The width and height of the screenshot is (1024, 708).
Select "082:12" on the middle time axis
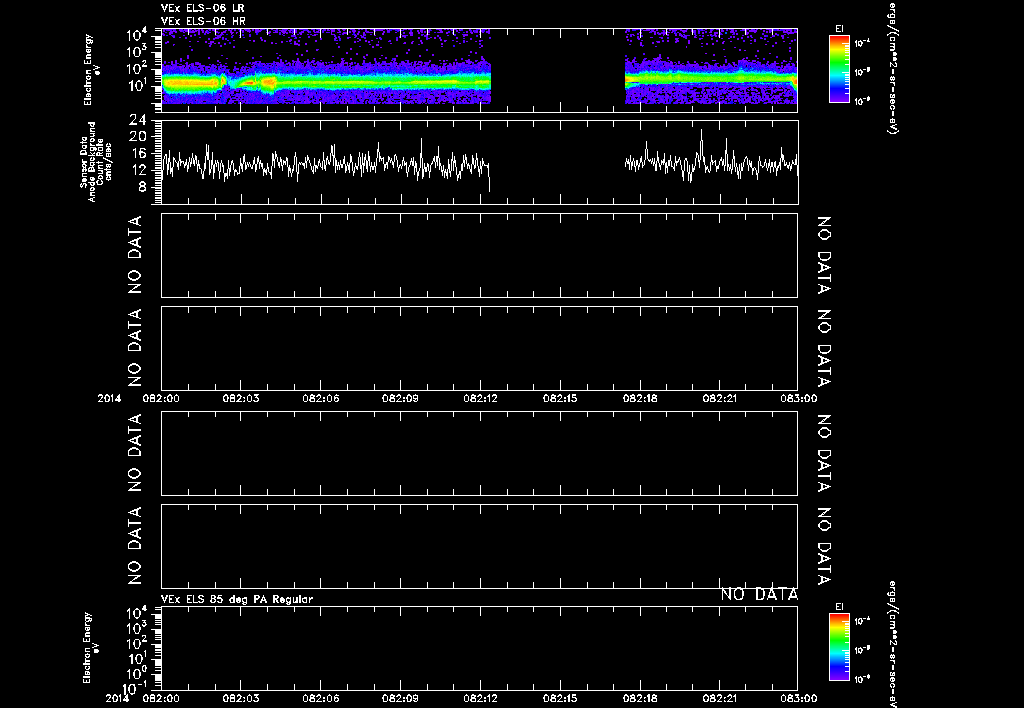[x=480, y=398]
